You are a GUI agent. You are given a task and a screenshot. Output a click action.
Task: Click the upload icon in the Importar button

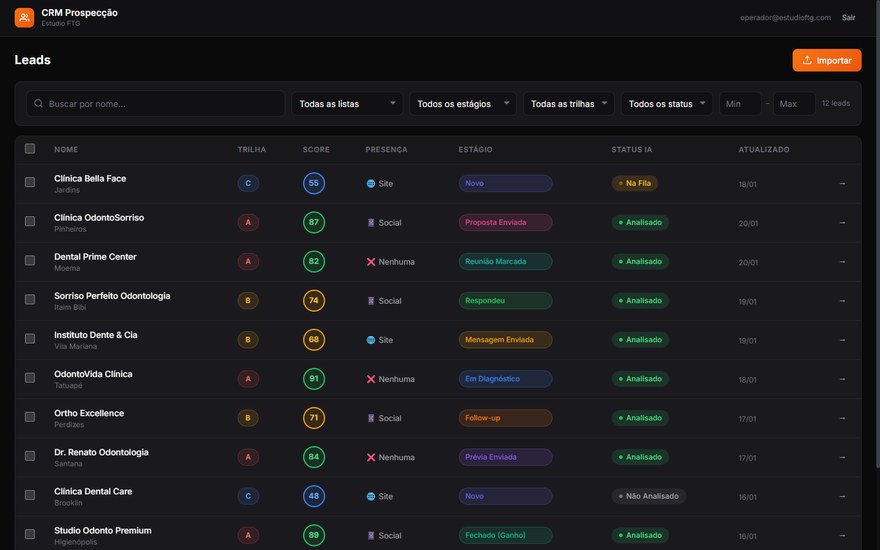click(x=807, y=60)
